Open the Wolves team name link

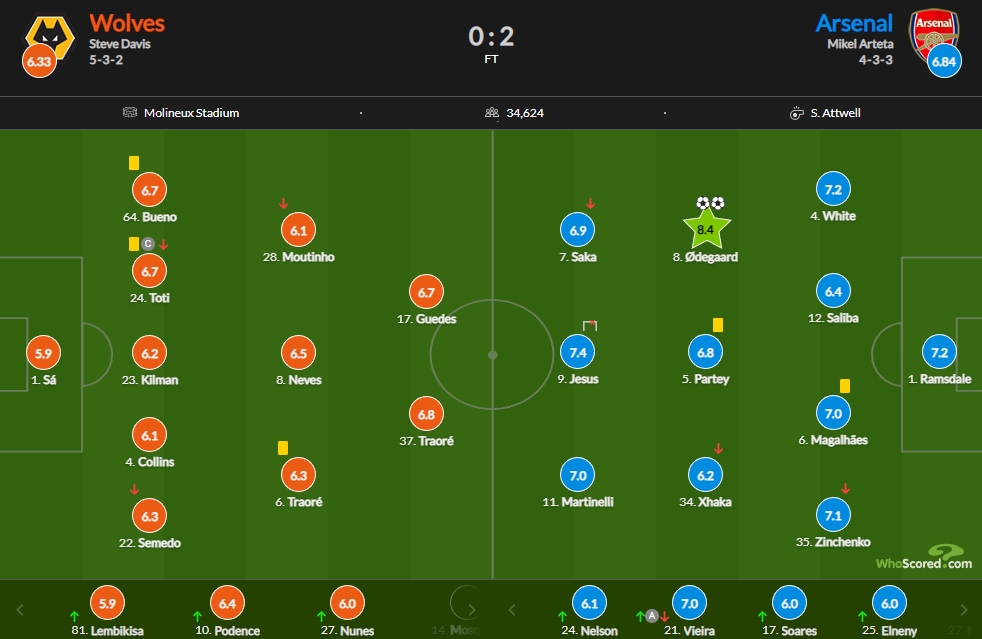[x=127, y=23]
